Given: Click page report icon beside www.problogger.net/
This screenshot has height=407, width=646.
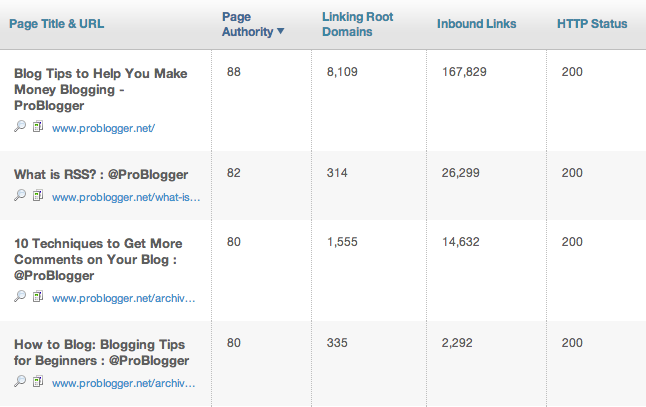Looking at the screenshot, I should 38,126.
